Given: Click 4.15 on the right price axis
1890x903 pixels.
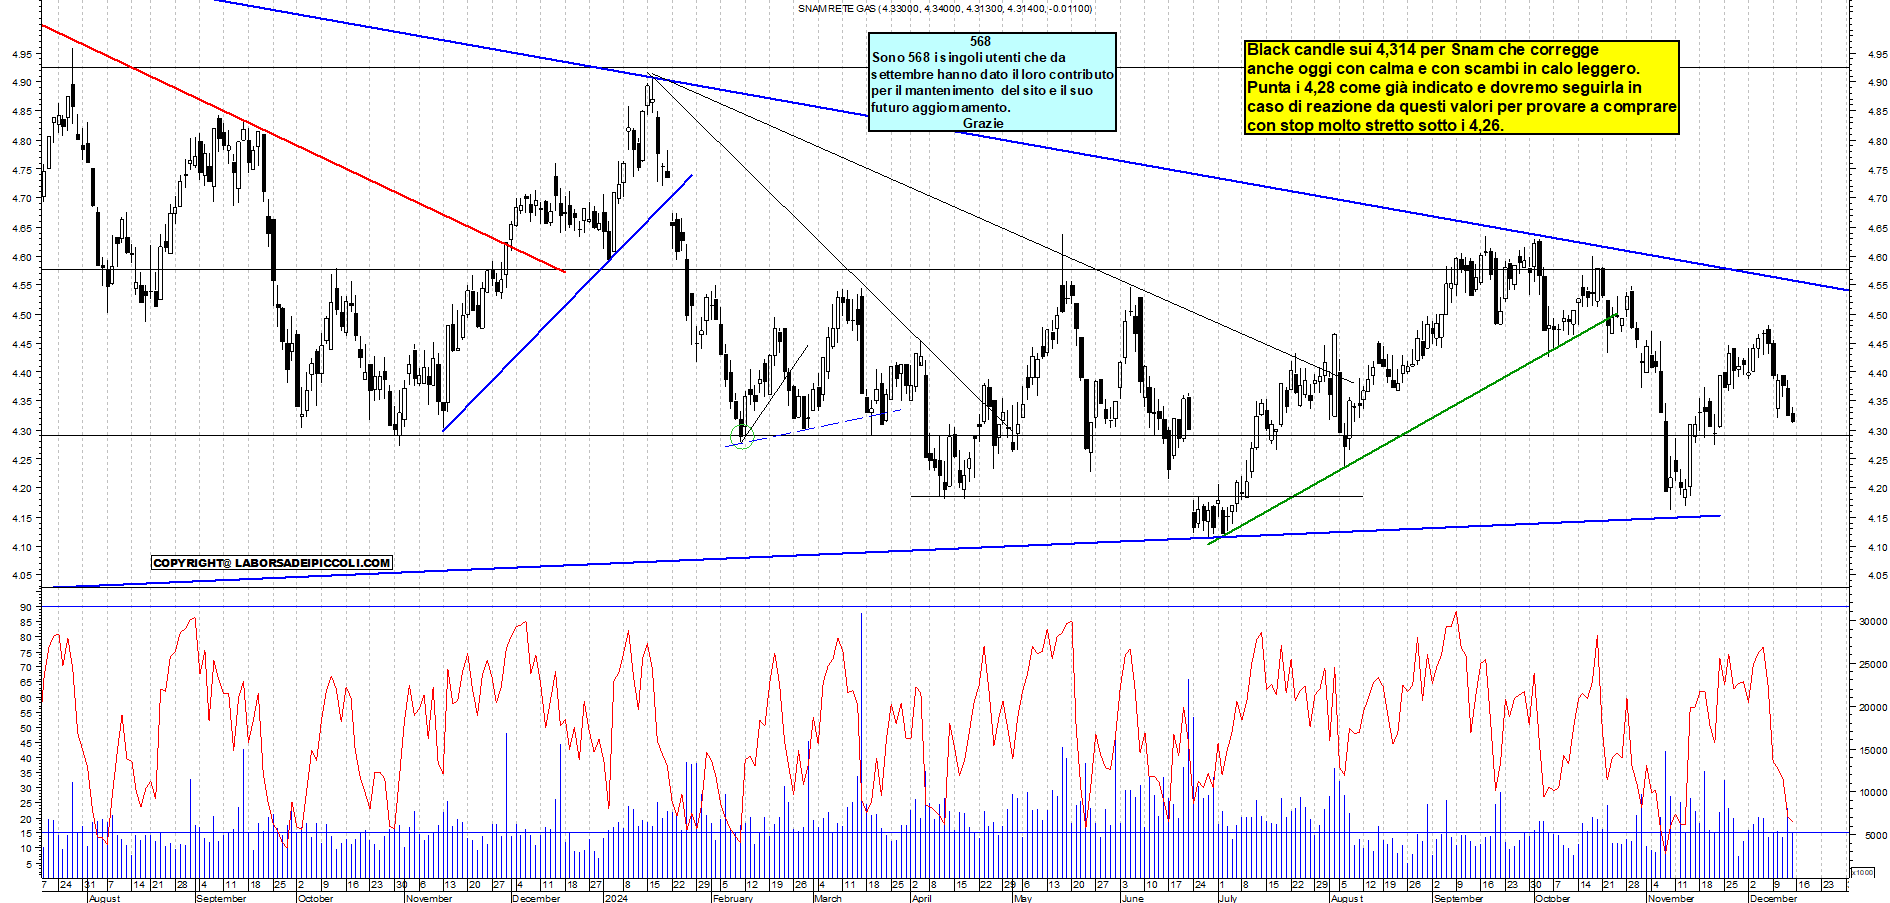Looking at the screenshot, I should coord(1877,518).
